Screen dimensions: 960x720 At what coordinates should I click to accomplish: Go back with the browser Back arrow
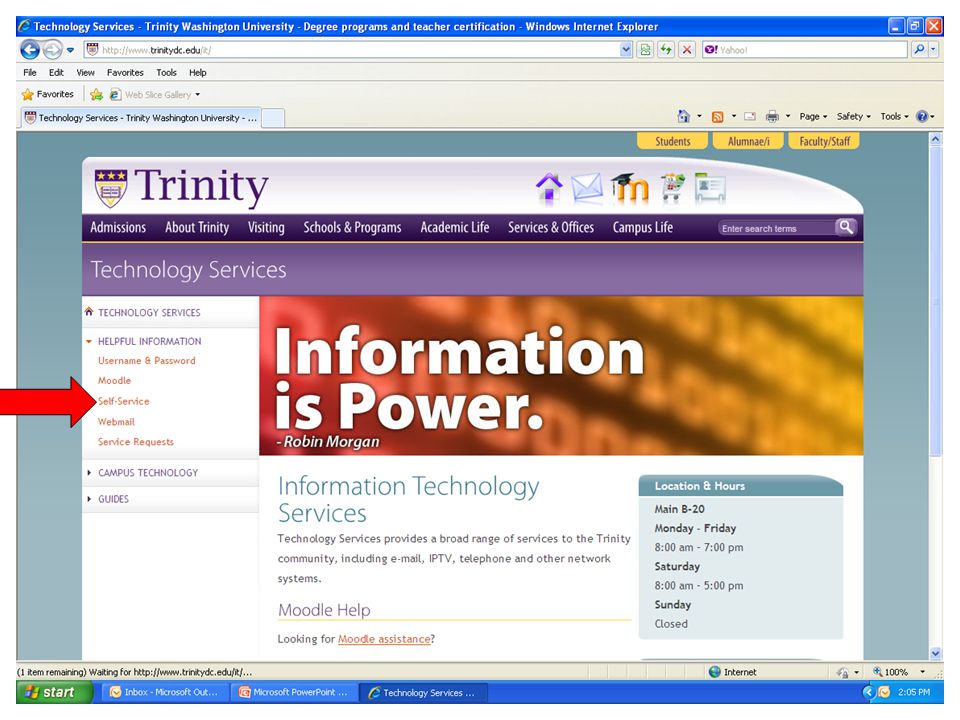29,50
